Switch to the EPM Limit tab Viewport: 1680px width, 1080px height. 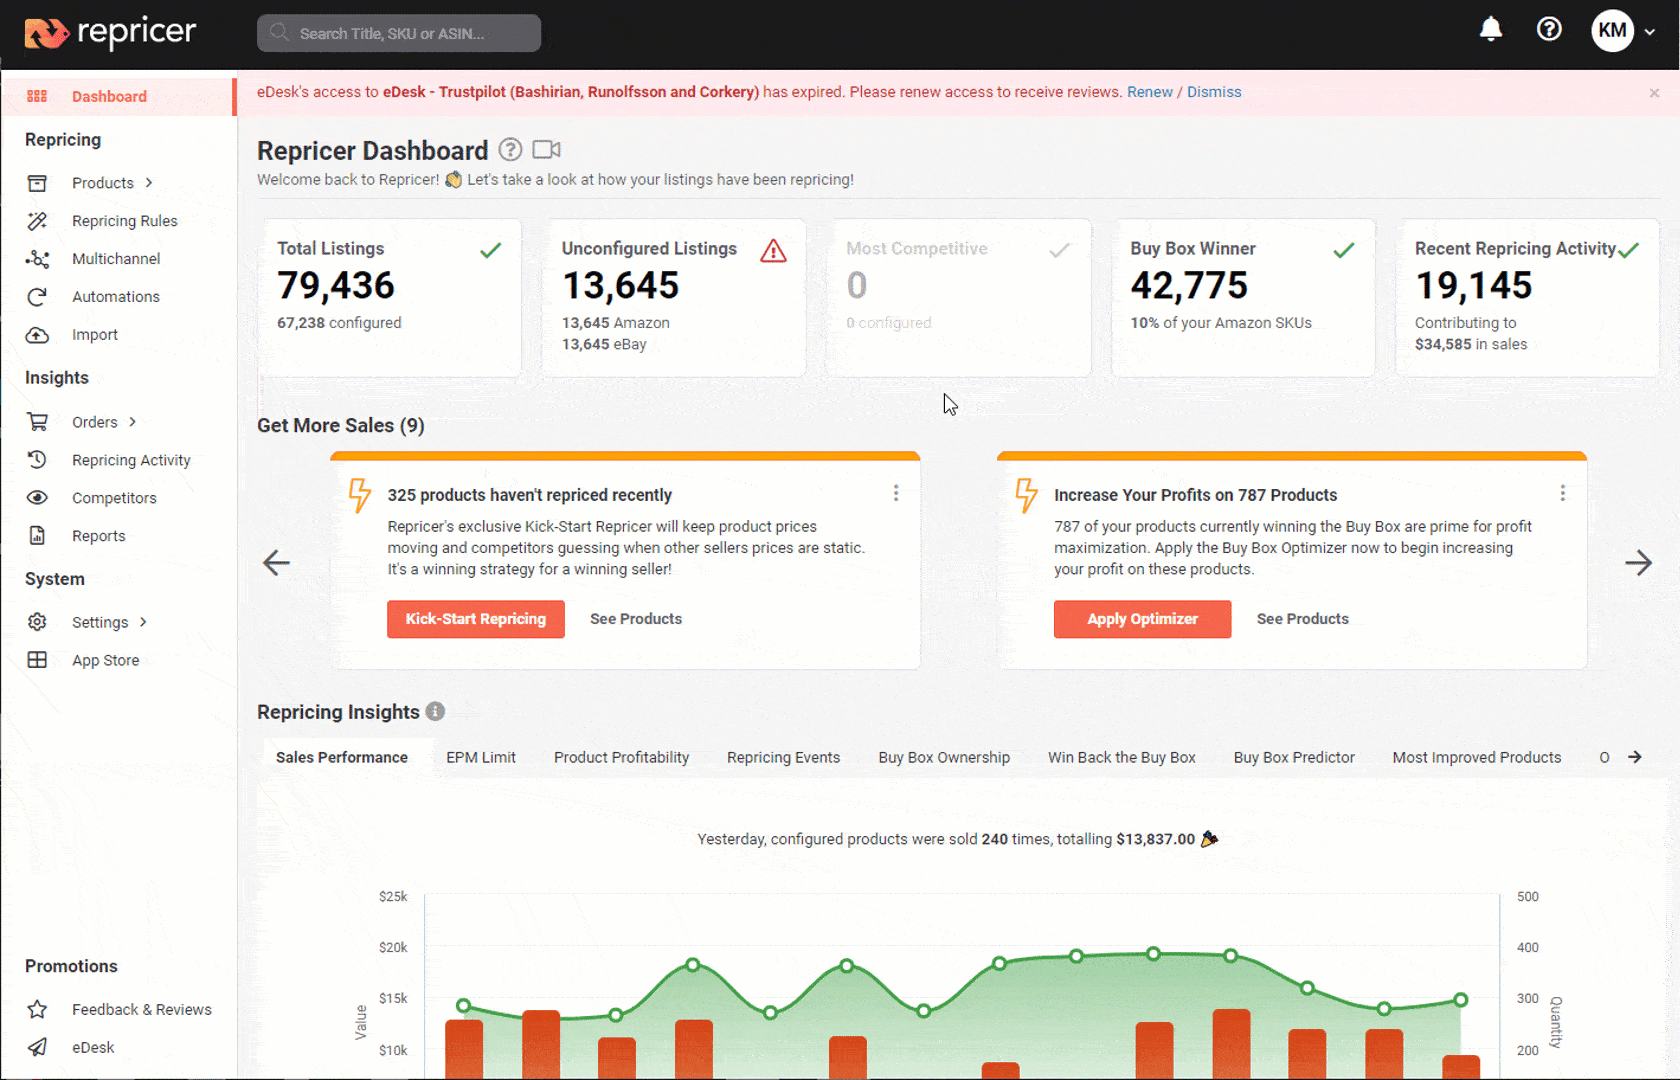pos(481,757)
